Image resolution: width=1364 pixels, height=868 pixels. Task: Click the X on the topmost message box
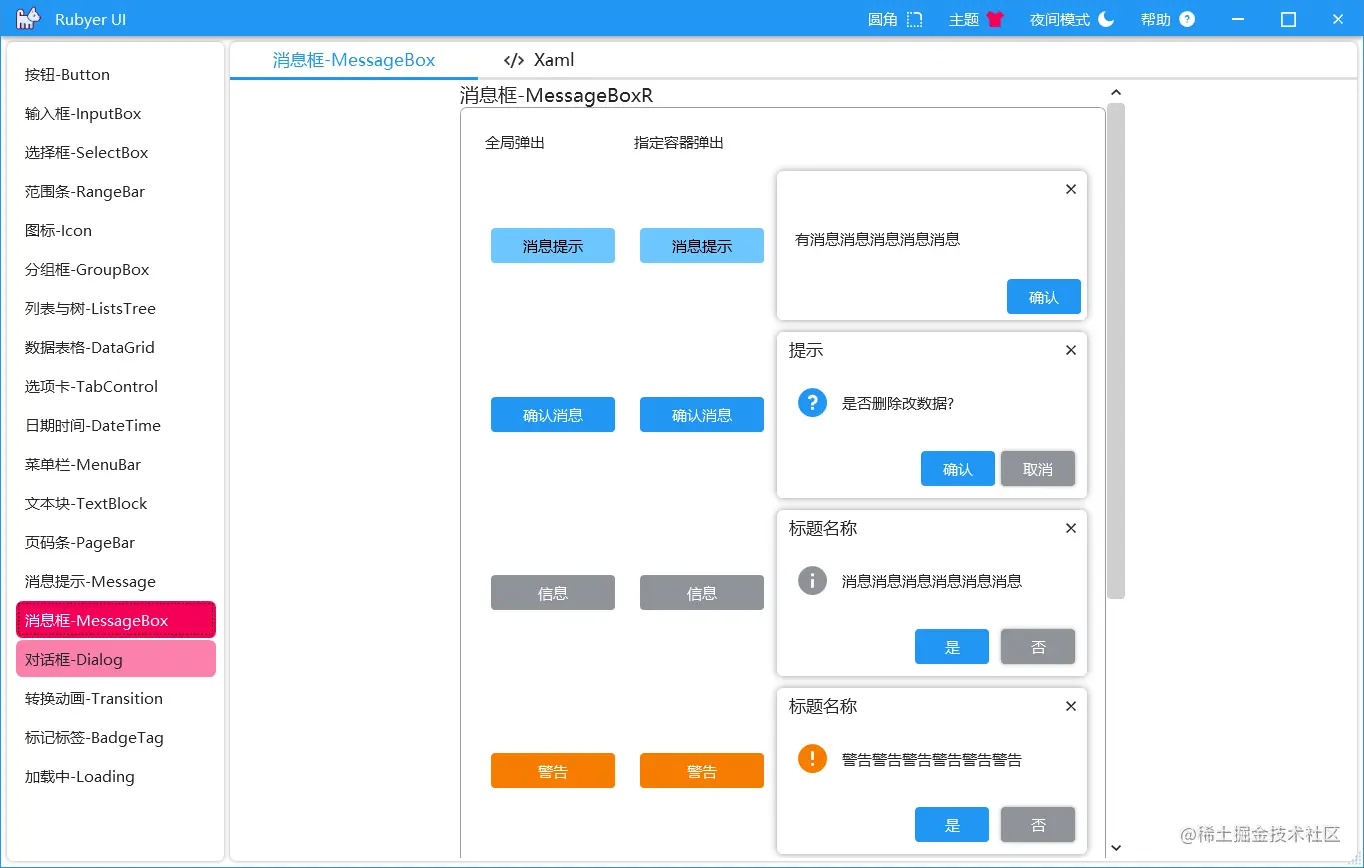point(1070,188)
